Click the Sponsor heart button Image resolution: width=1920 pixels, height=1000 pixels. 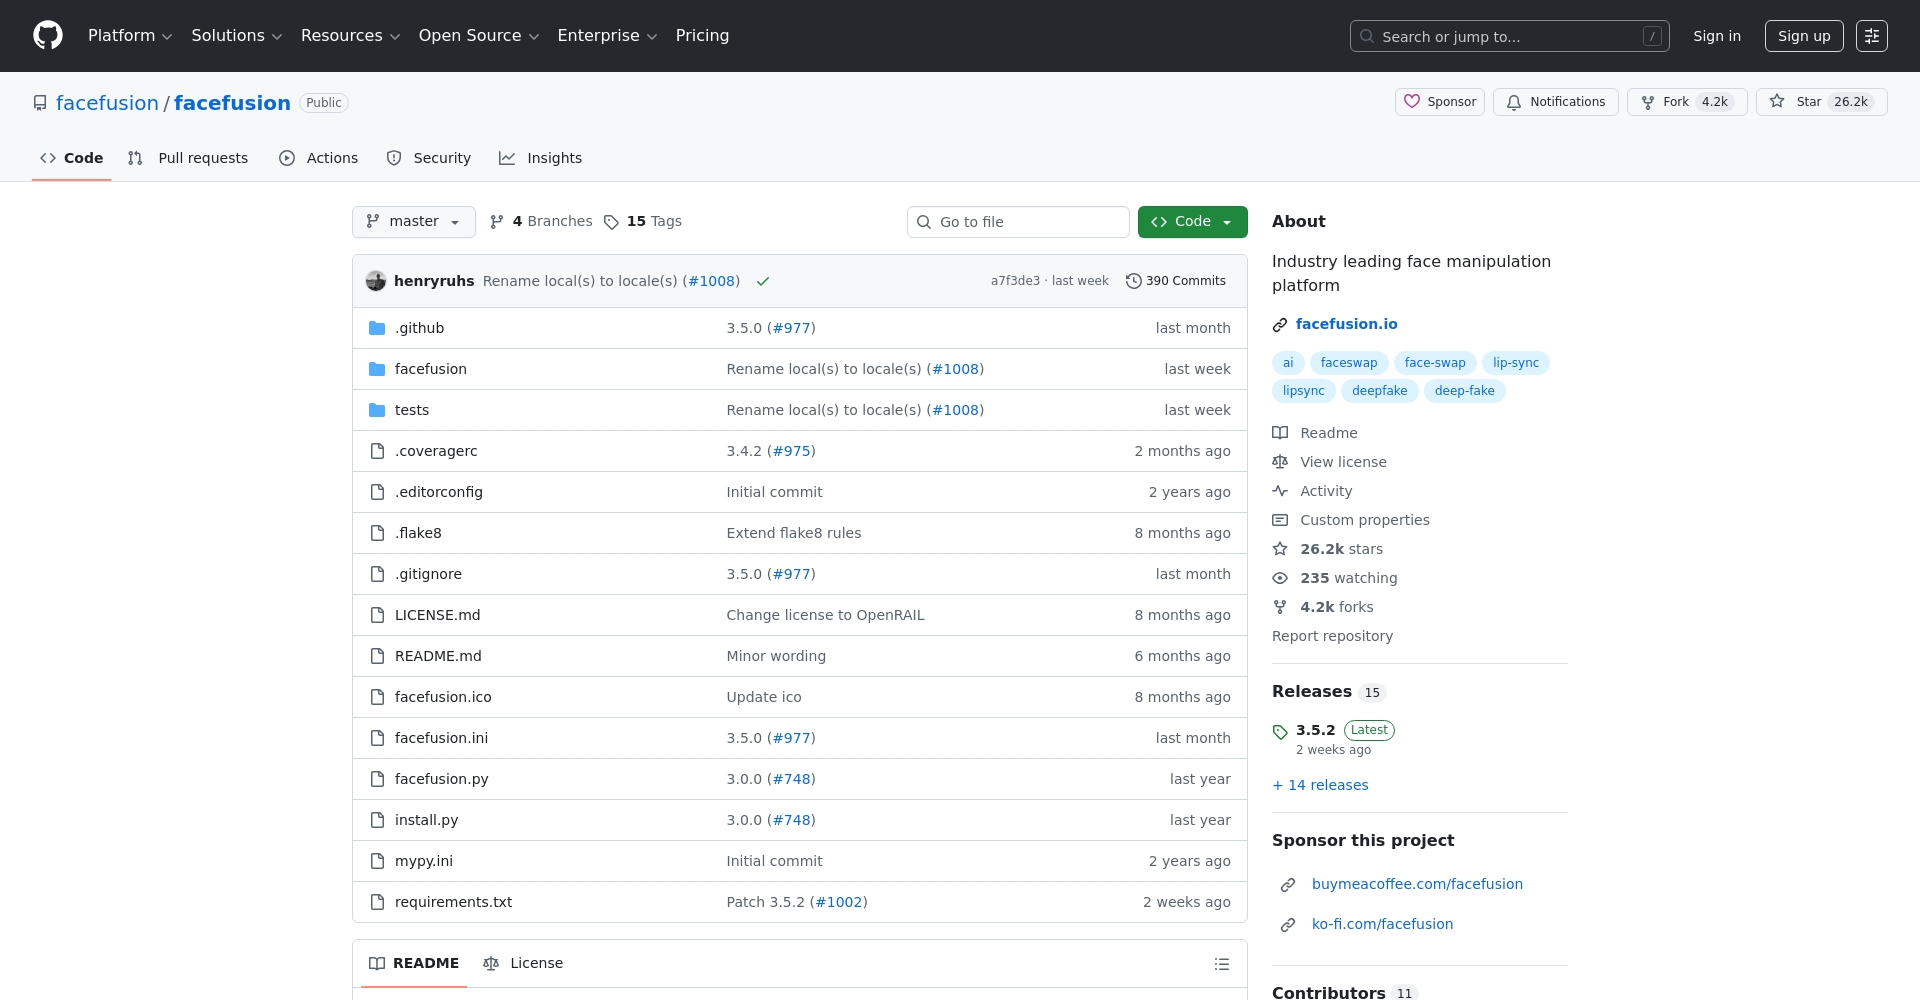[x=1439, y=102]
